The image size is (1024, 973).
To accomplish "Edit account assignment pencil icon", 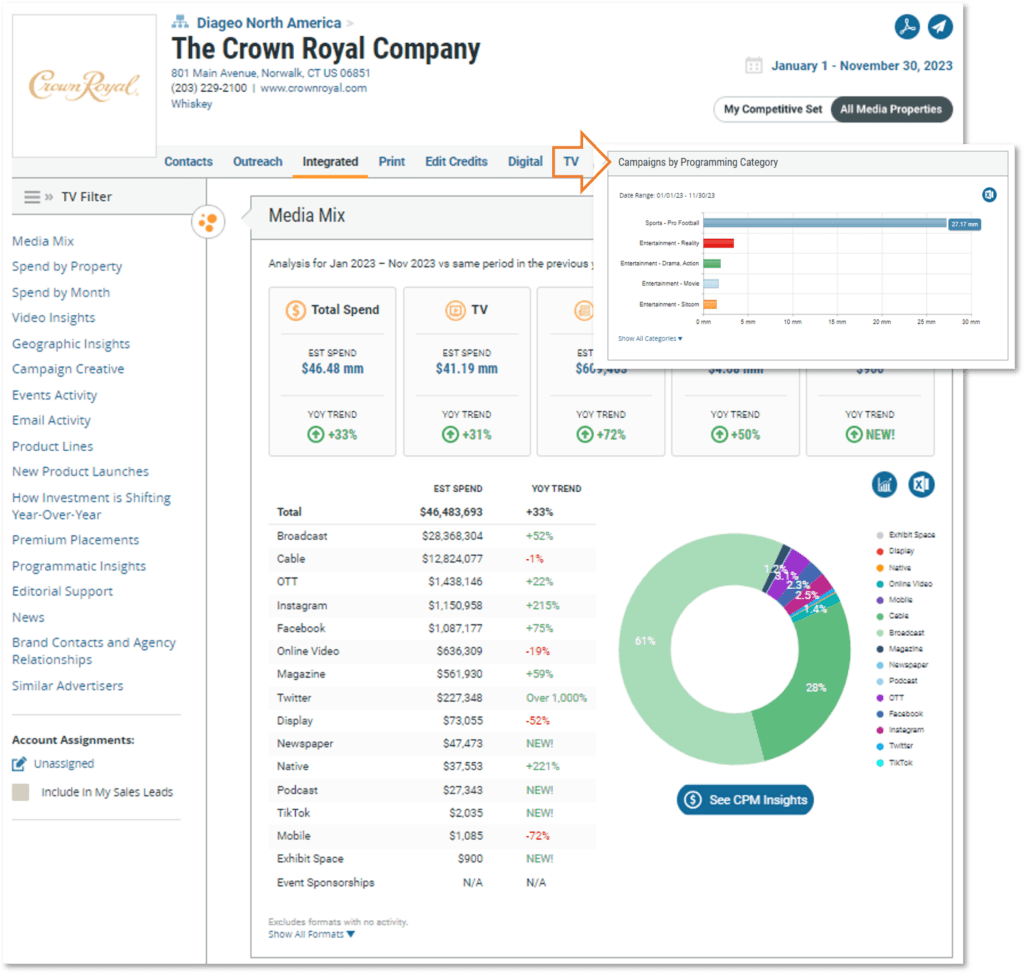I will 20,763.
